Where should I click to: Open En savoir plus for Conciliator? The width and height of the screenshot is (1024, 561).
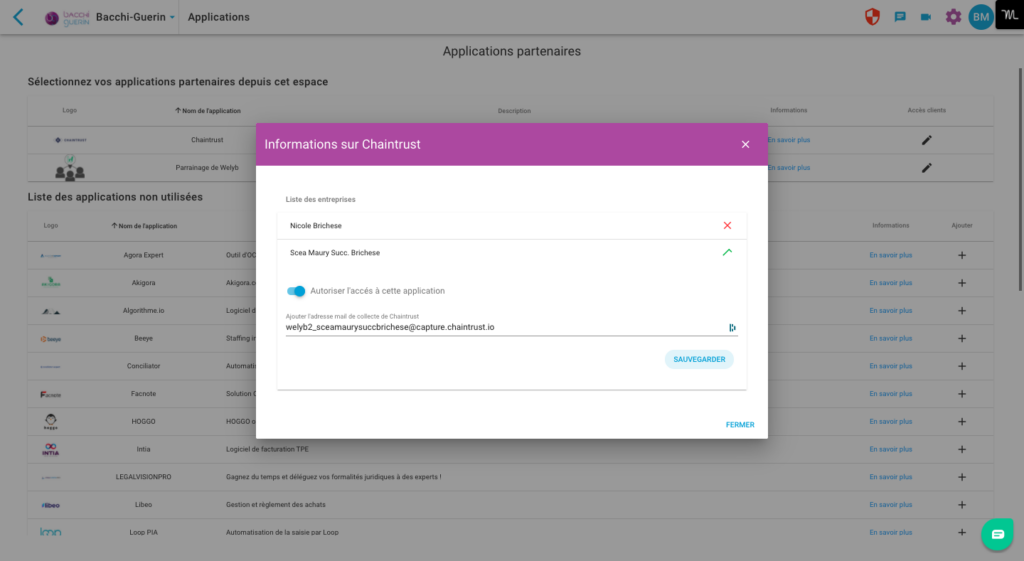pos(890,366)
